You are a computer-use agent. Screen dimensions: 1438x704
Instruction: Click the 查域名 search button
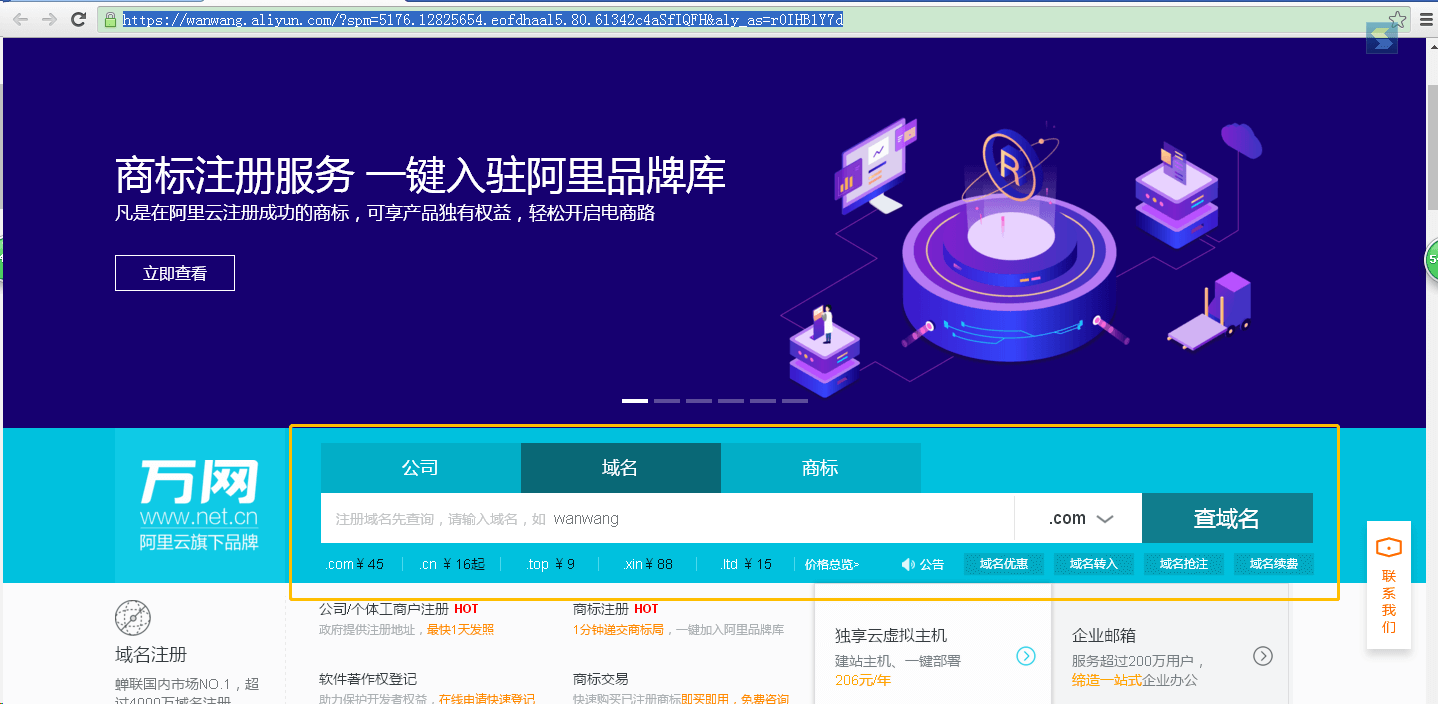click(1227, 519)
